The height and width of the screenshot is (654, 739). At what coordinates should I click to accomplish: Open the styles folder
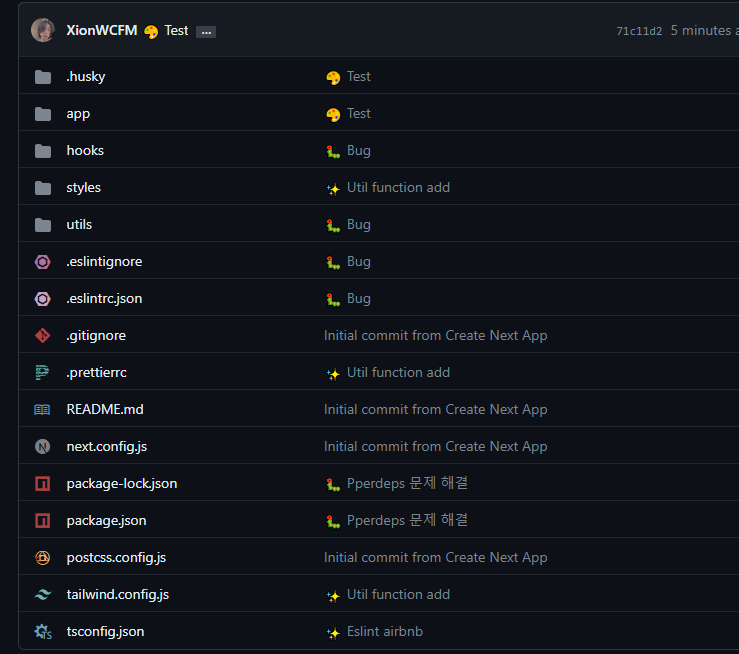[x=83, y=188]
